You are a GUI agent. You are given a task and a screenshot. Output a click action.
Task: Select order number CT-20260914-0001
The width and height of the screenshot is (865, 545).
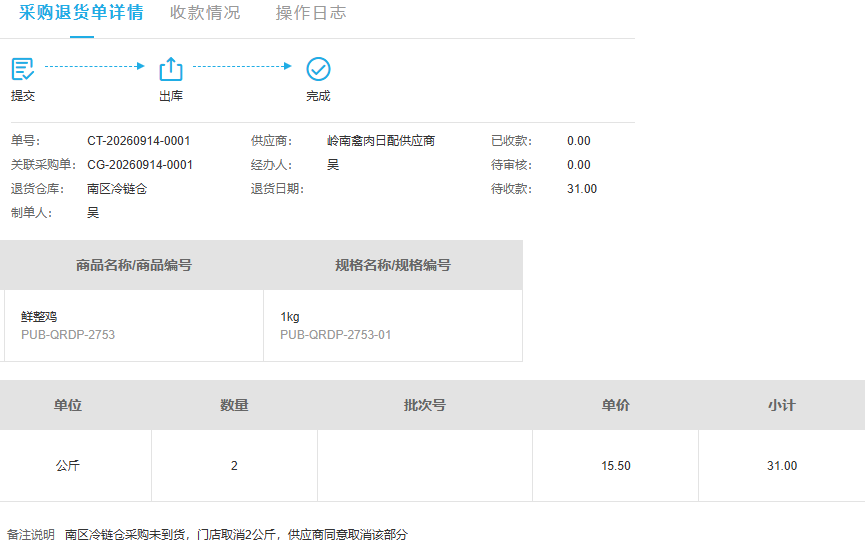click(x=138, y=141)
